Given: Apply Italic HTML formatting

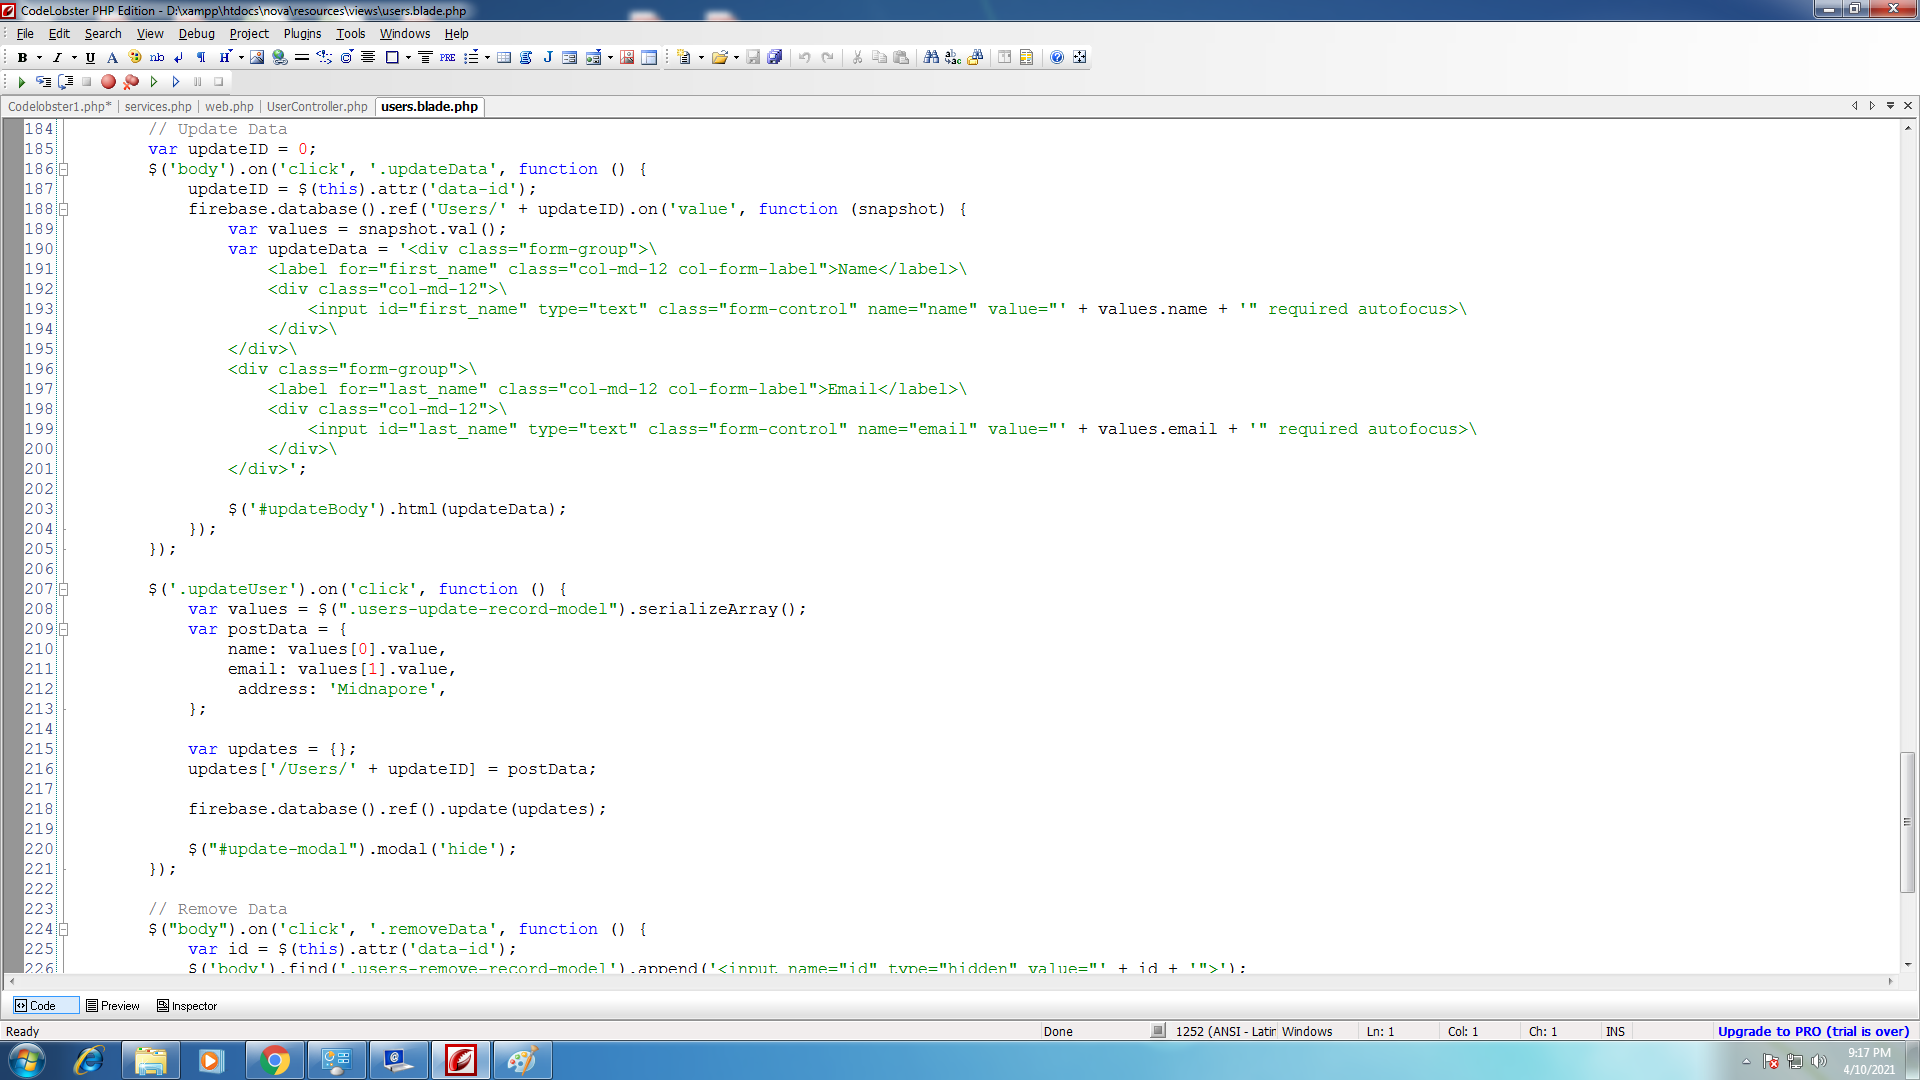Looking at the screenshot, I should (x=57, y=57).
